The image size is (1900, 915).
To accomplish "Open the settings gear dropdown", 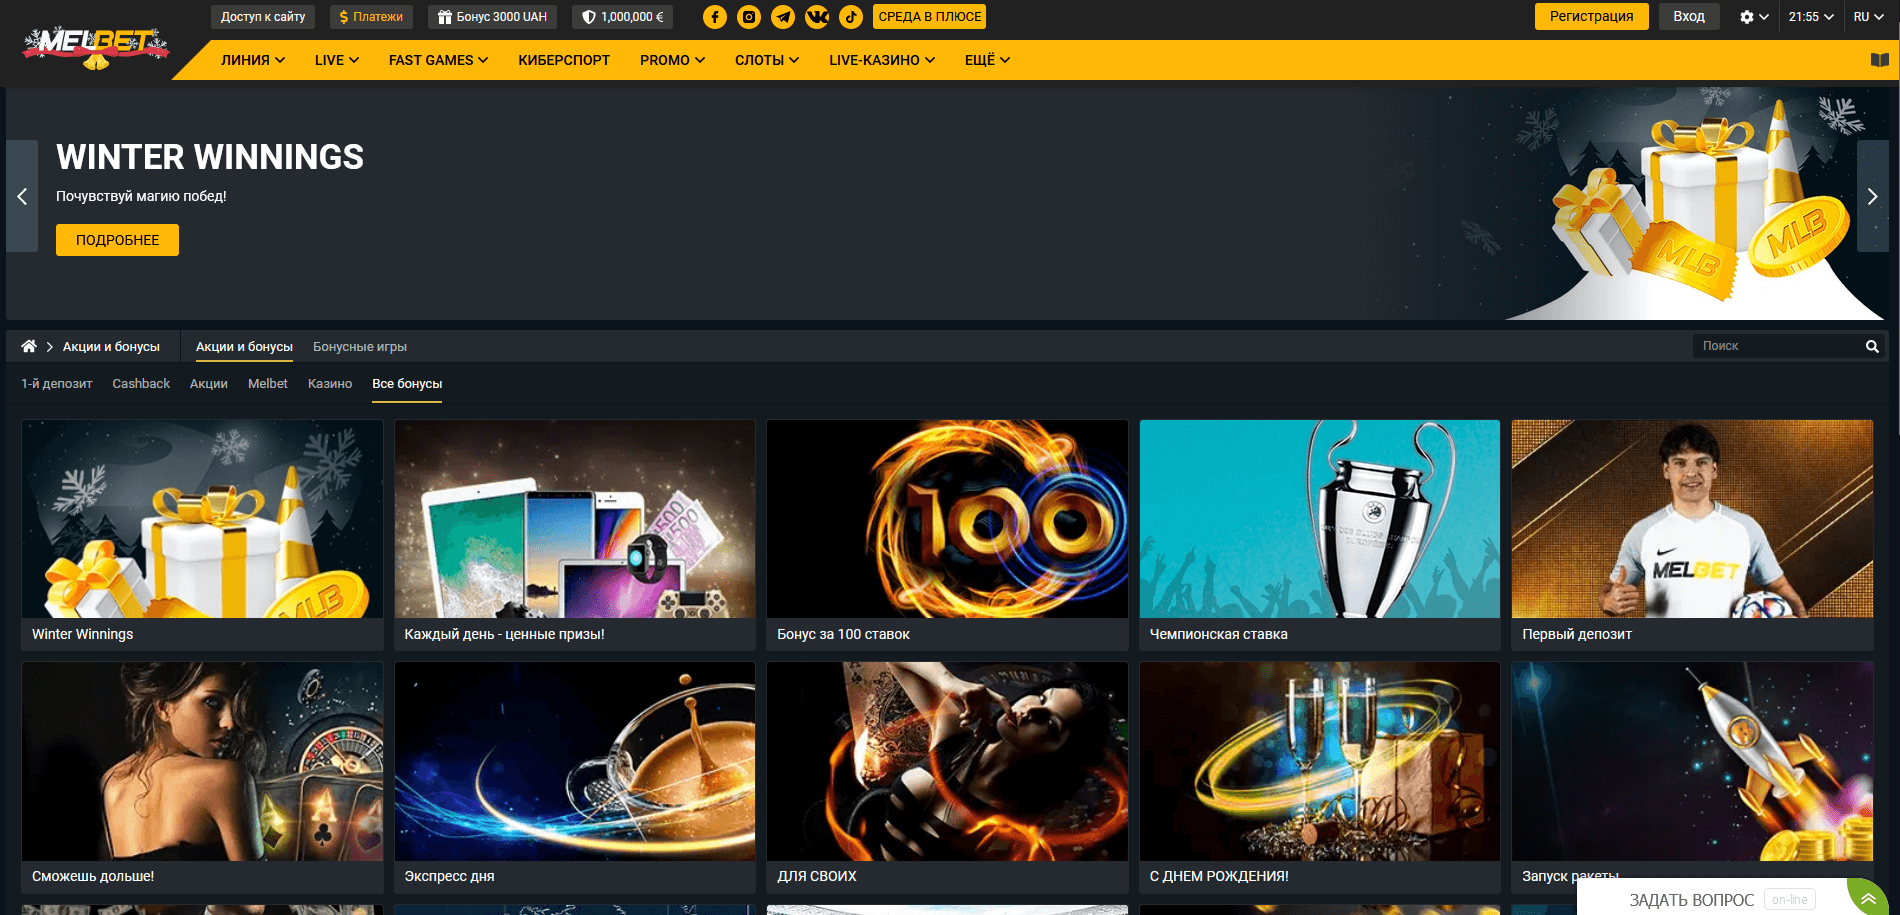I will click(1754, 17).
